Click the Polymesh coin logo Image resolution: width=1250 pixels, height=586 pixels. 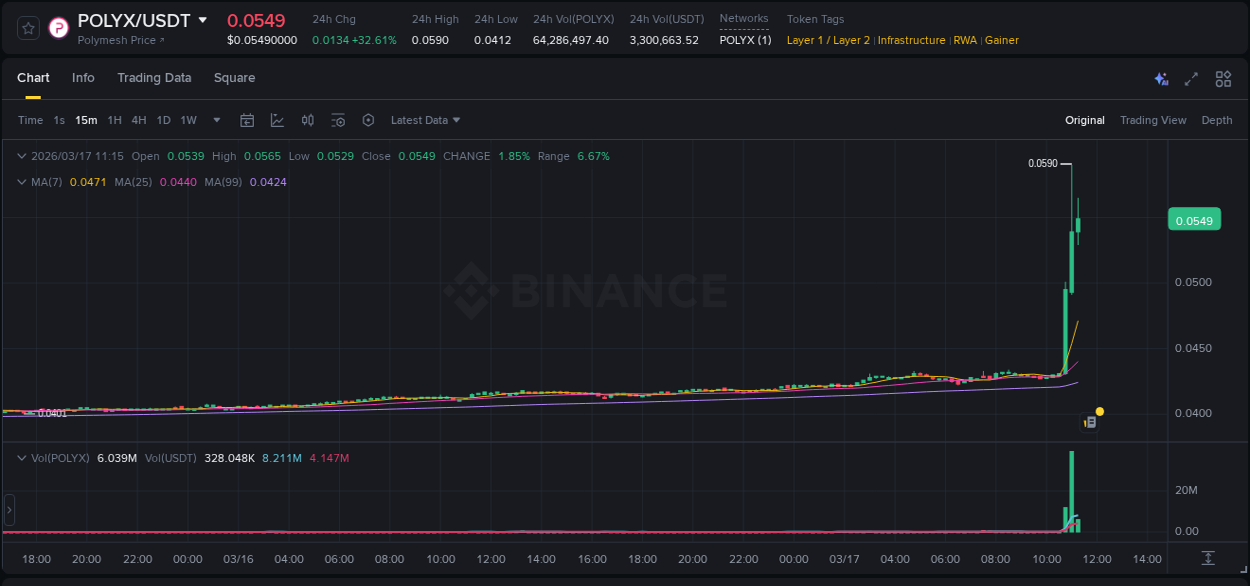[x=58, y=28]
